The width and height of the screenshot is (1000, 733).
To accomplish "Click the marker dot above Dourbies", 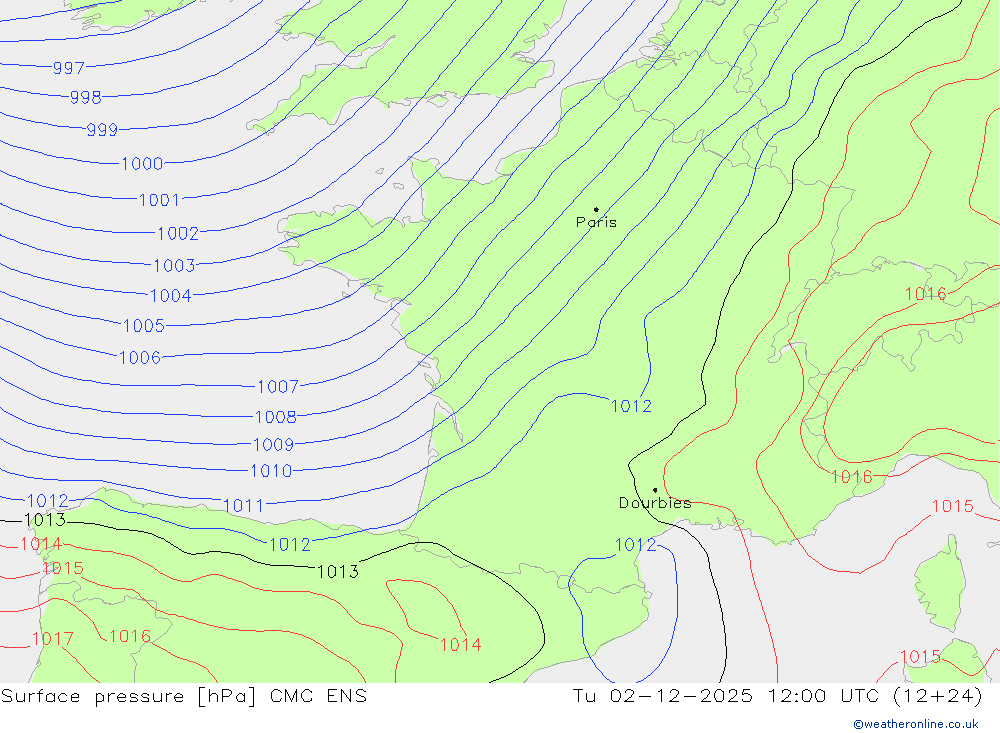I will (x=655, y=490).
